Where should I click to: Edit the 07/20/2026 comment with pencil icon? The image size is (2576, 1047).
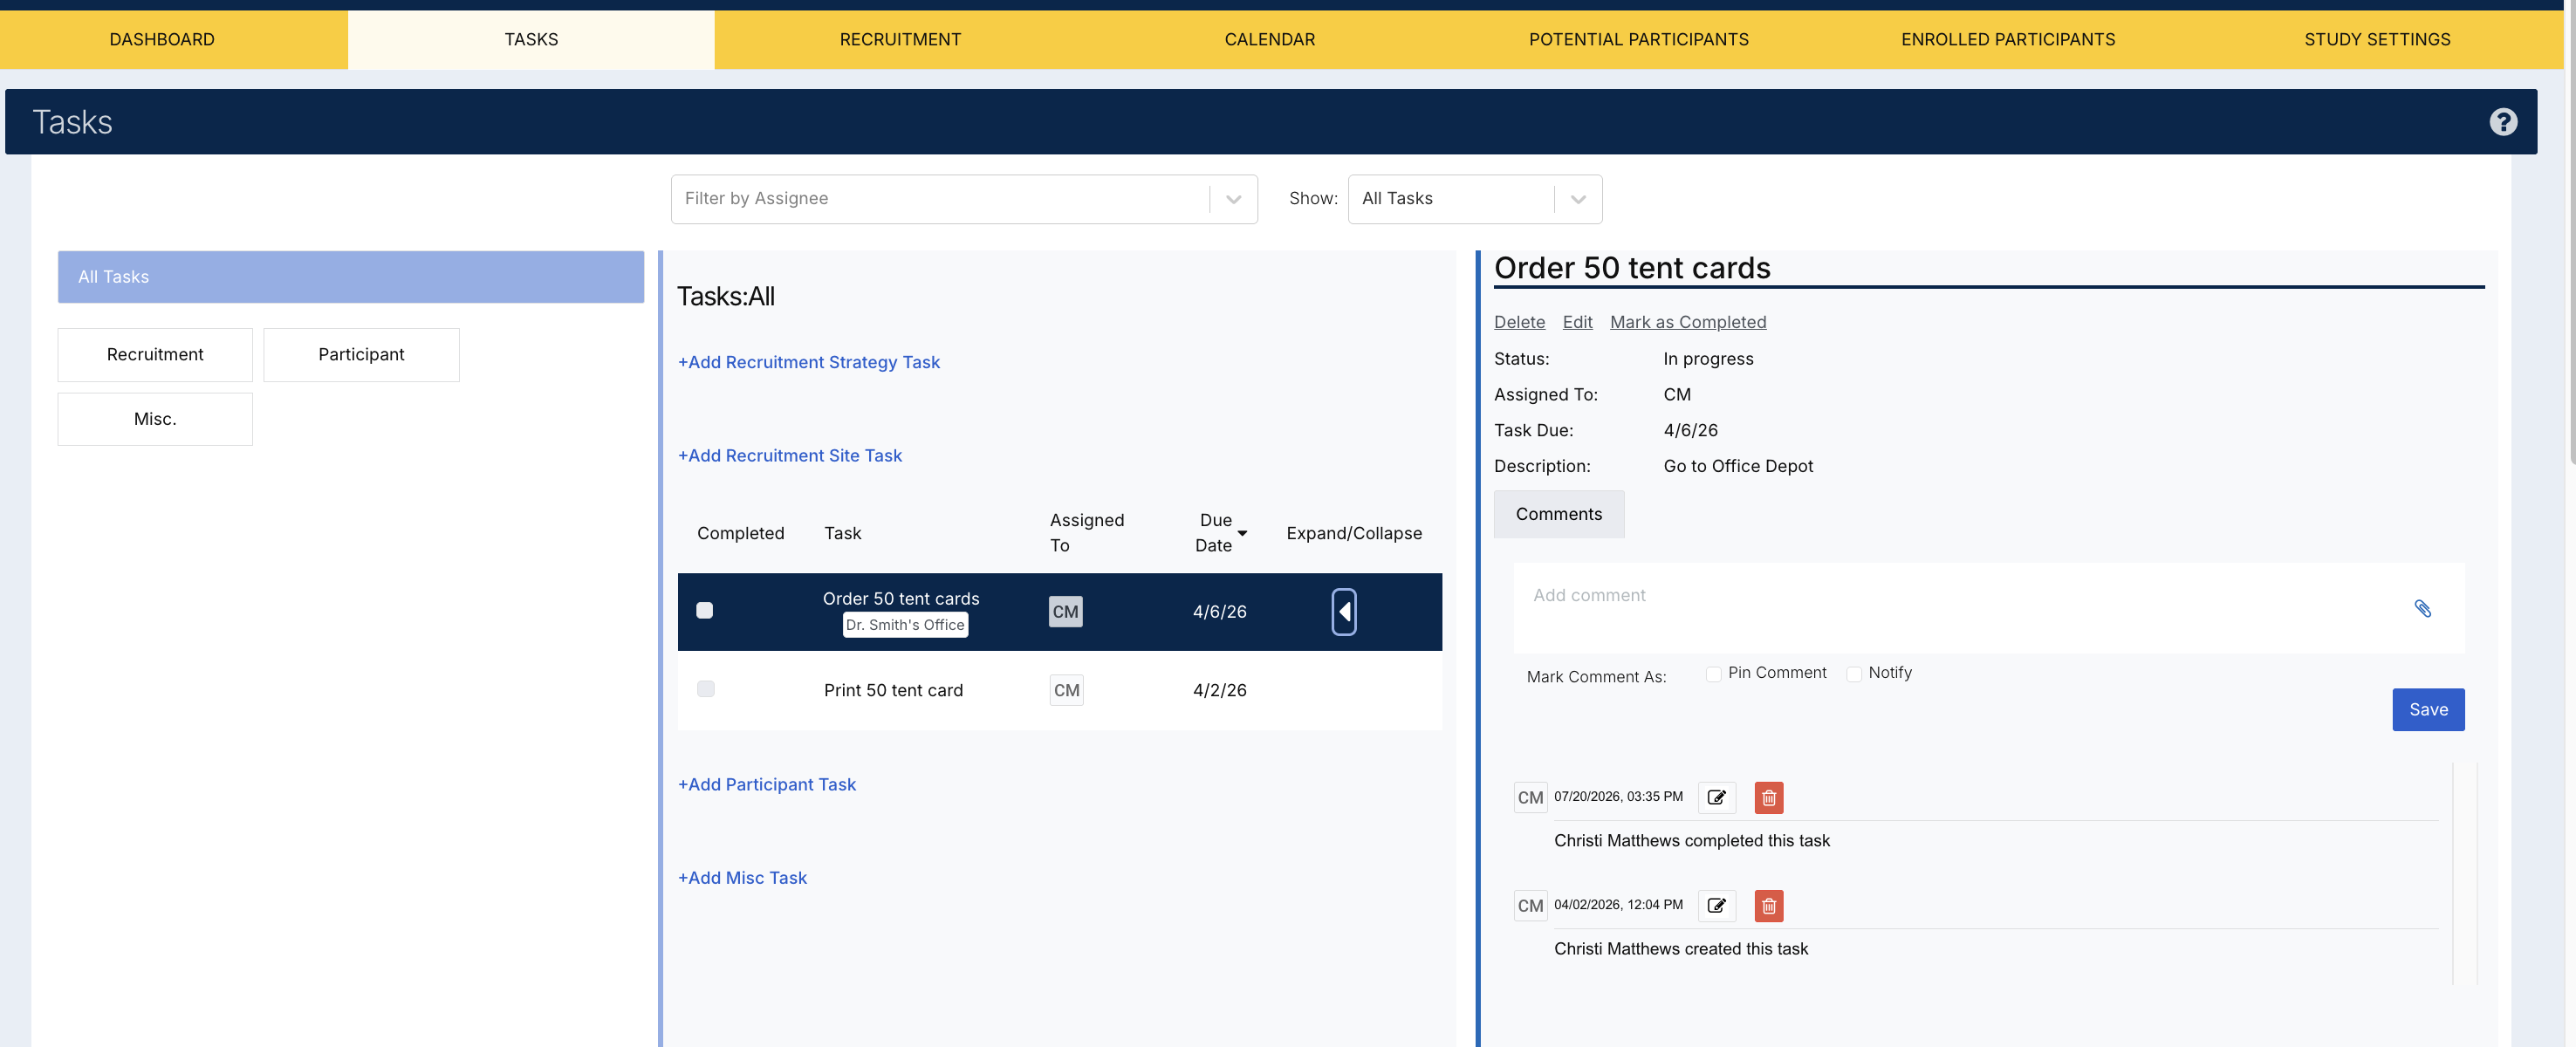1716,797
